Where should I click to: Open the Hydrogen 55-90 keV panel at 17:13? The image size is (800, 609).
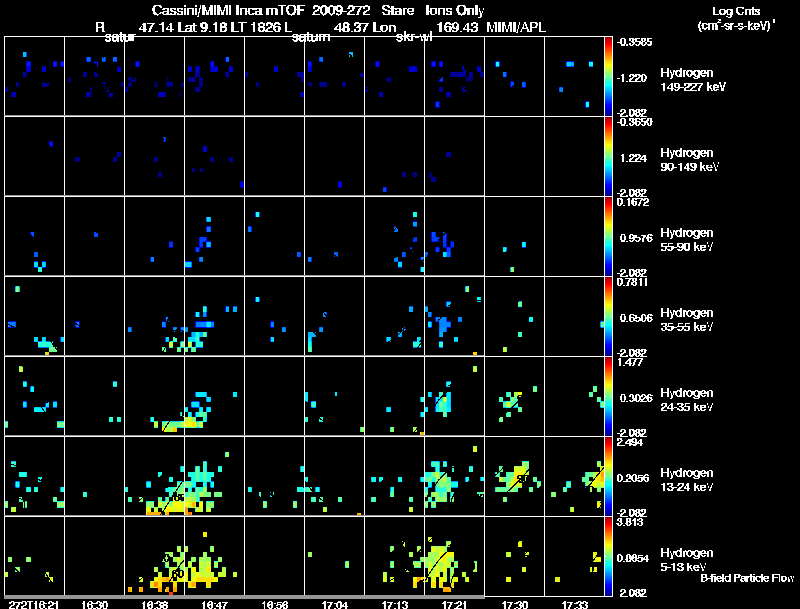click(394, 236)
